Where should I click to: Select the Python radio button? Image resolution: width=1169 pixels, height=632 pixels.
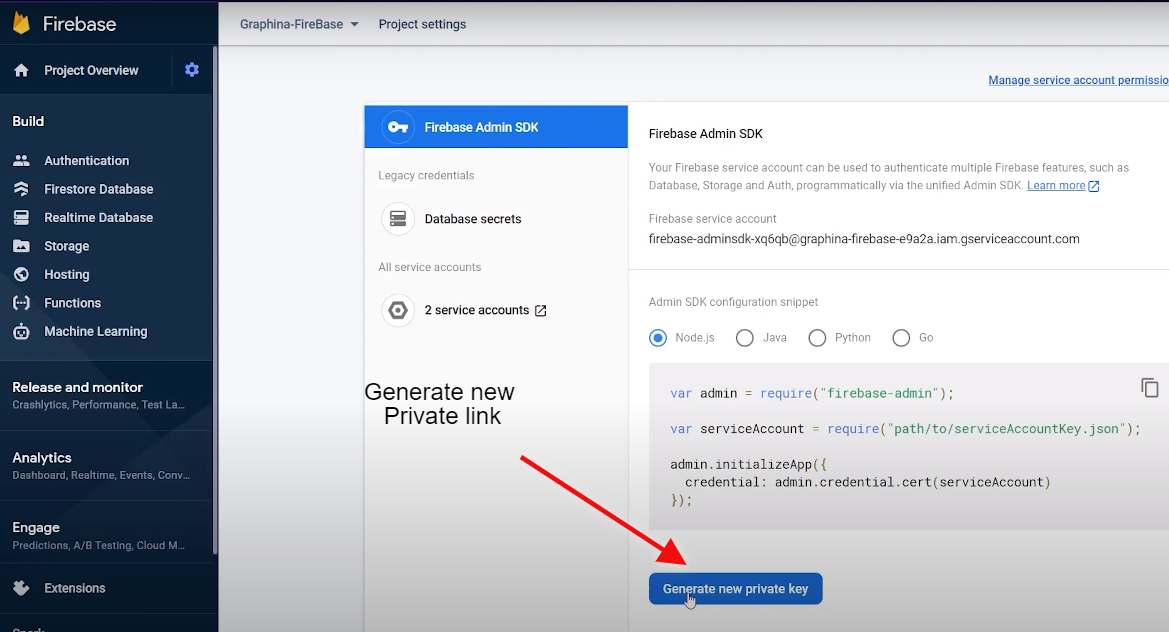click(817, 338)
